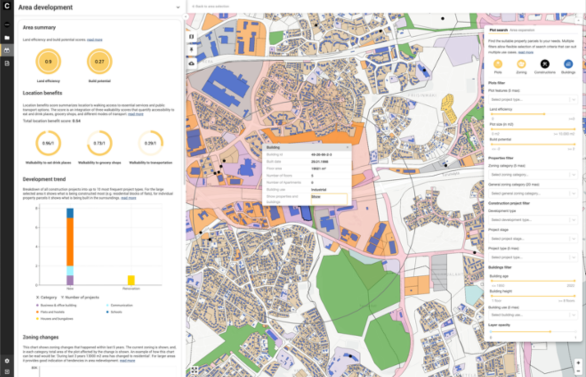This screenshot has width=586, height=377.
Task: Click read more link under Area summary
Action: pyautogui.click(x=95, y=40)
